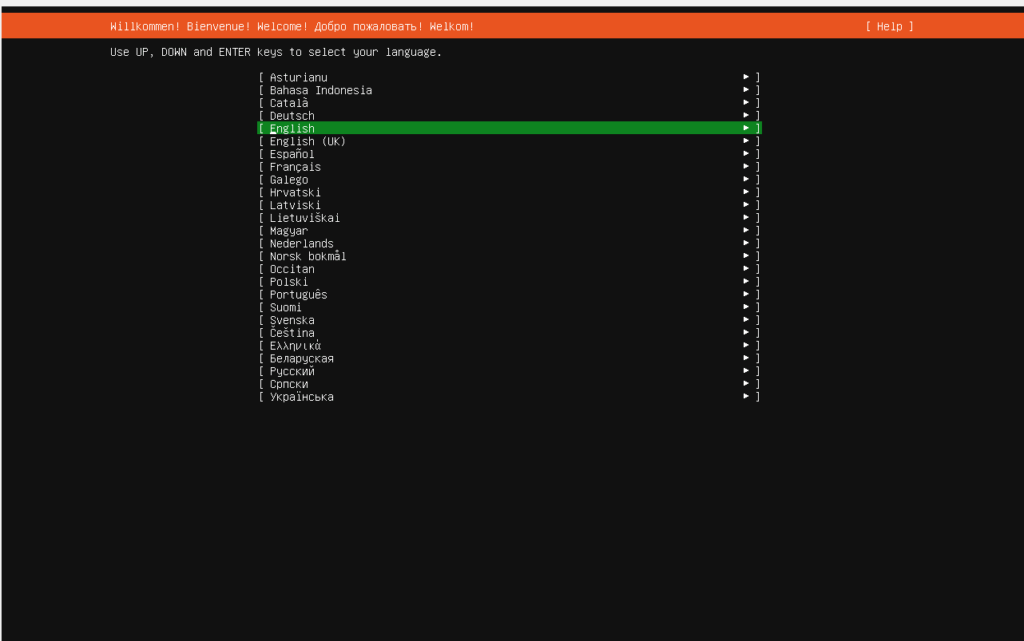The height and width of the screenshot is (641, 1024).
Task: Select Português language entry
Action: [298, 295]
